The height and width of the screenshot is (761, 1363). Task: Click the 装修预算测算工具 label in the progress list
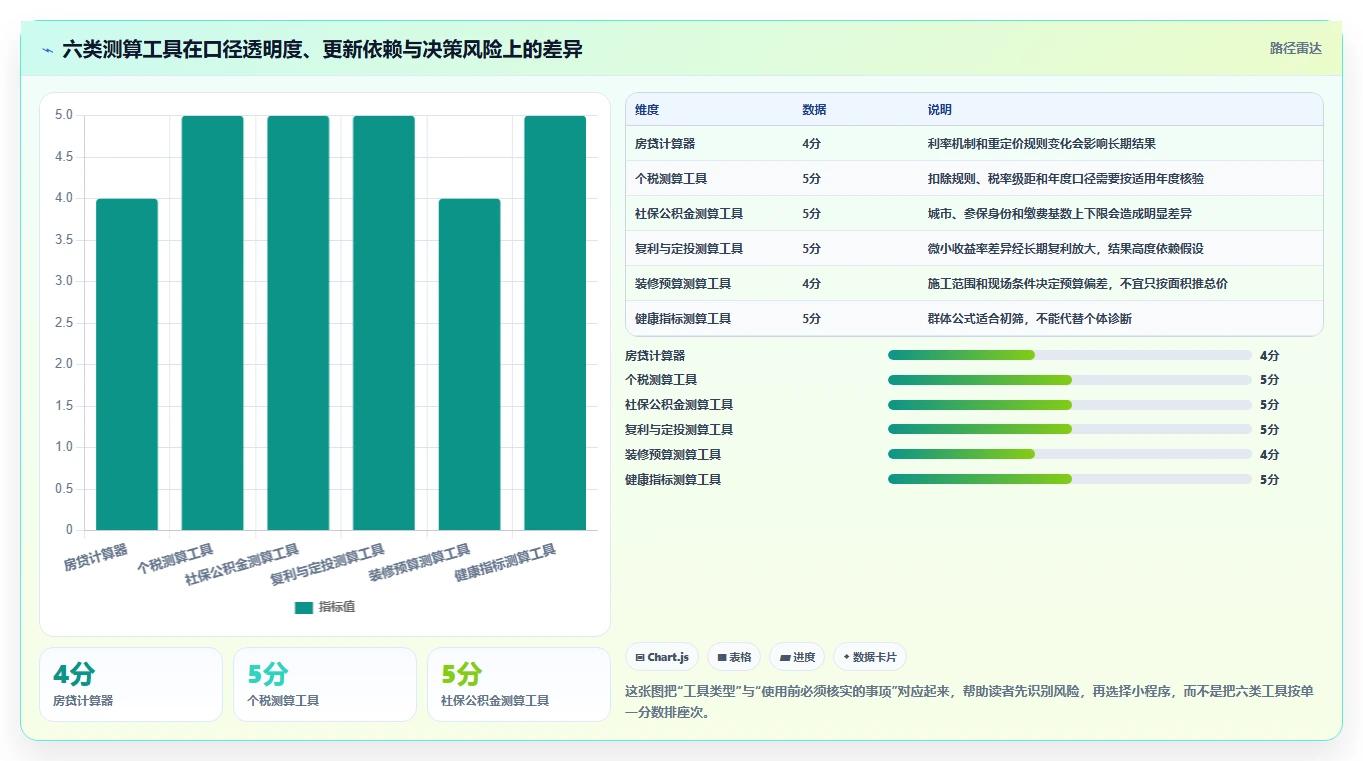pos(673,454)
